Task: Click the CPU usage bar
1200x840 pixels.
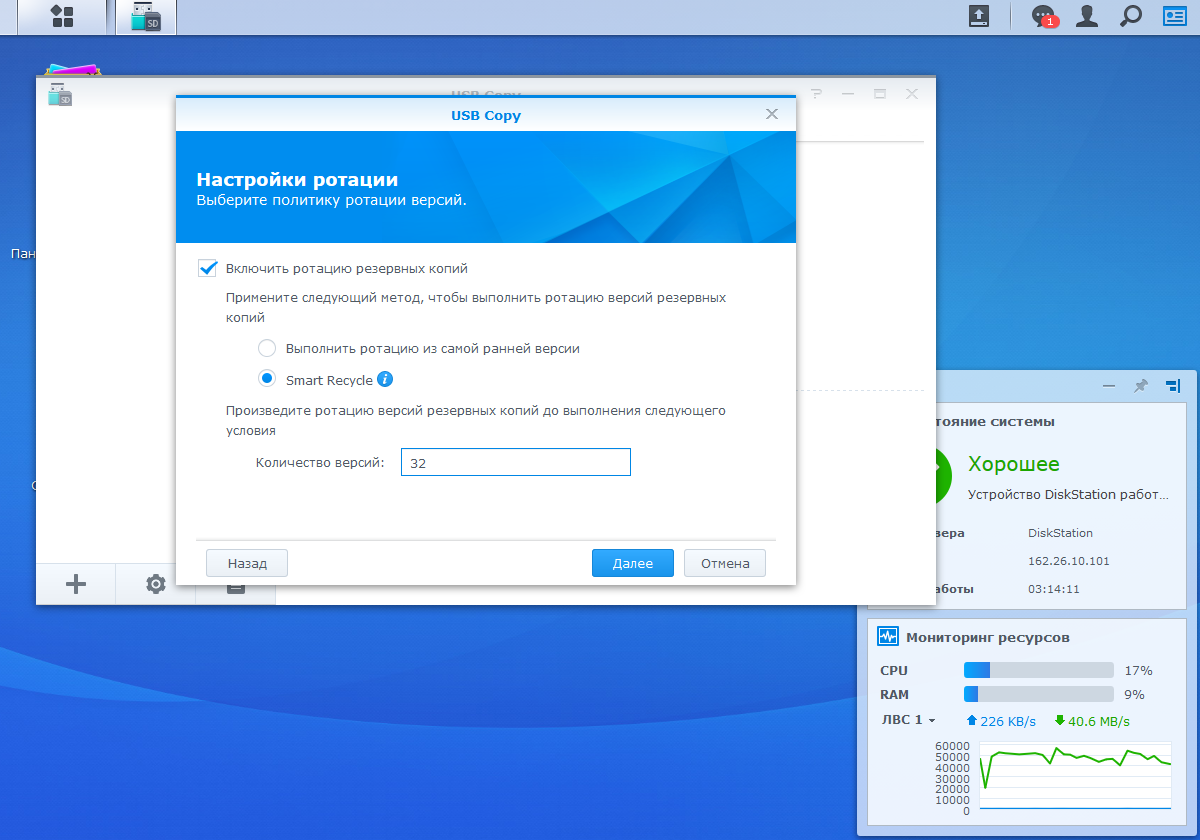Action: pyautogui.click(x=1039, y=670)
